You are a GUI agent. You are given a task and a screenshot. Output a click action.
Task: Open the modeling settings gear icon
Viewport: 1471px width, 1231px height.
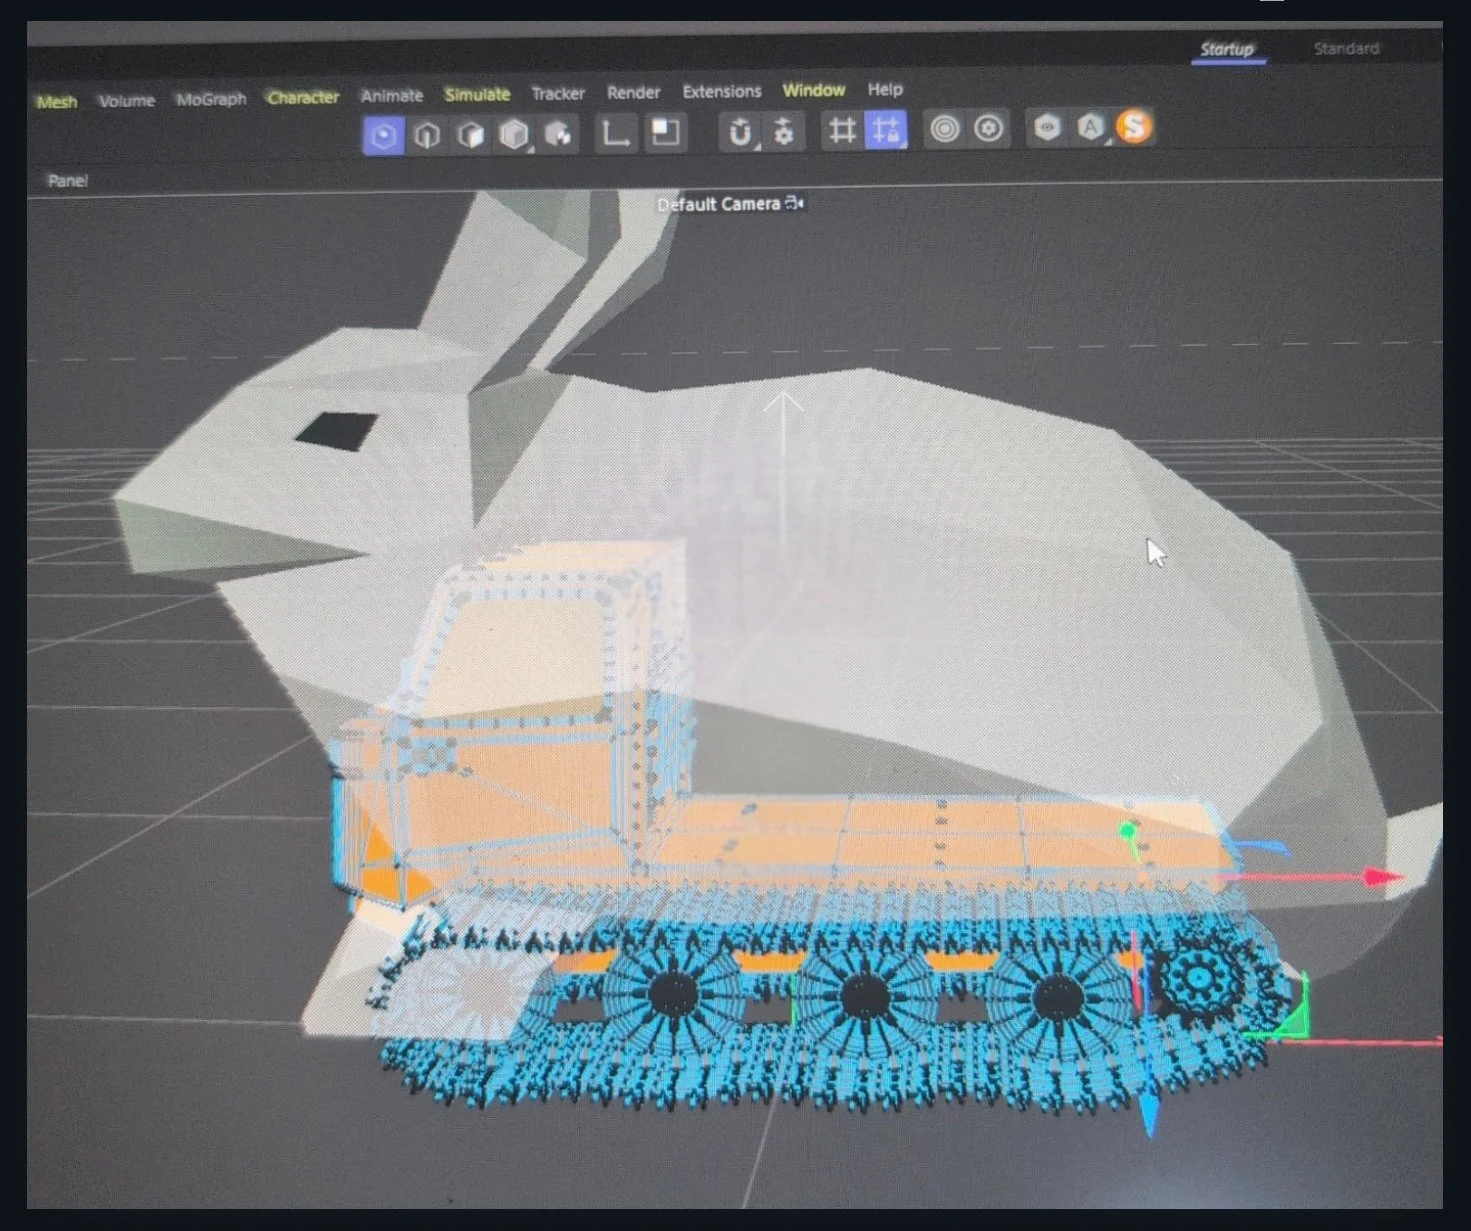[x=782, y=130]
